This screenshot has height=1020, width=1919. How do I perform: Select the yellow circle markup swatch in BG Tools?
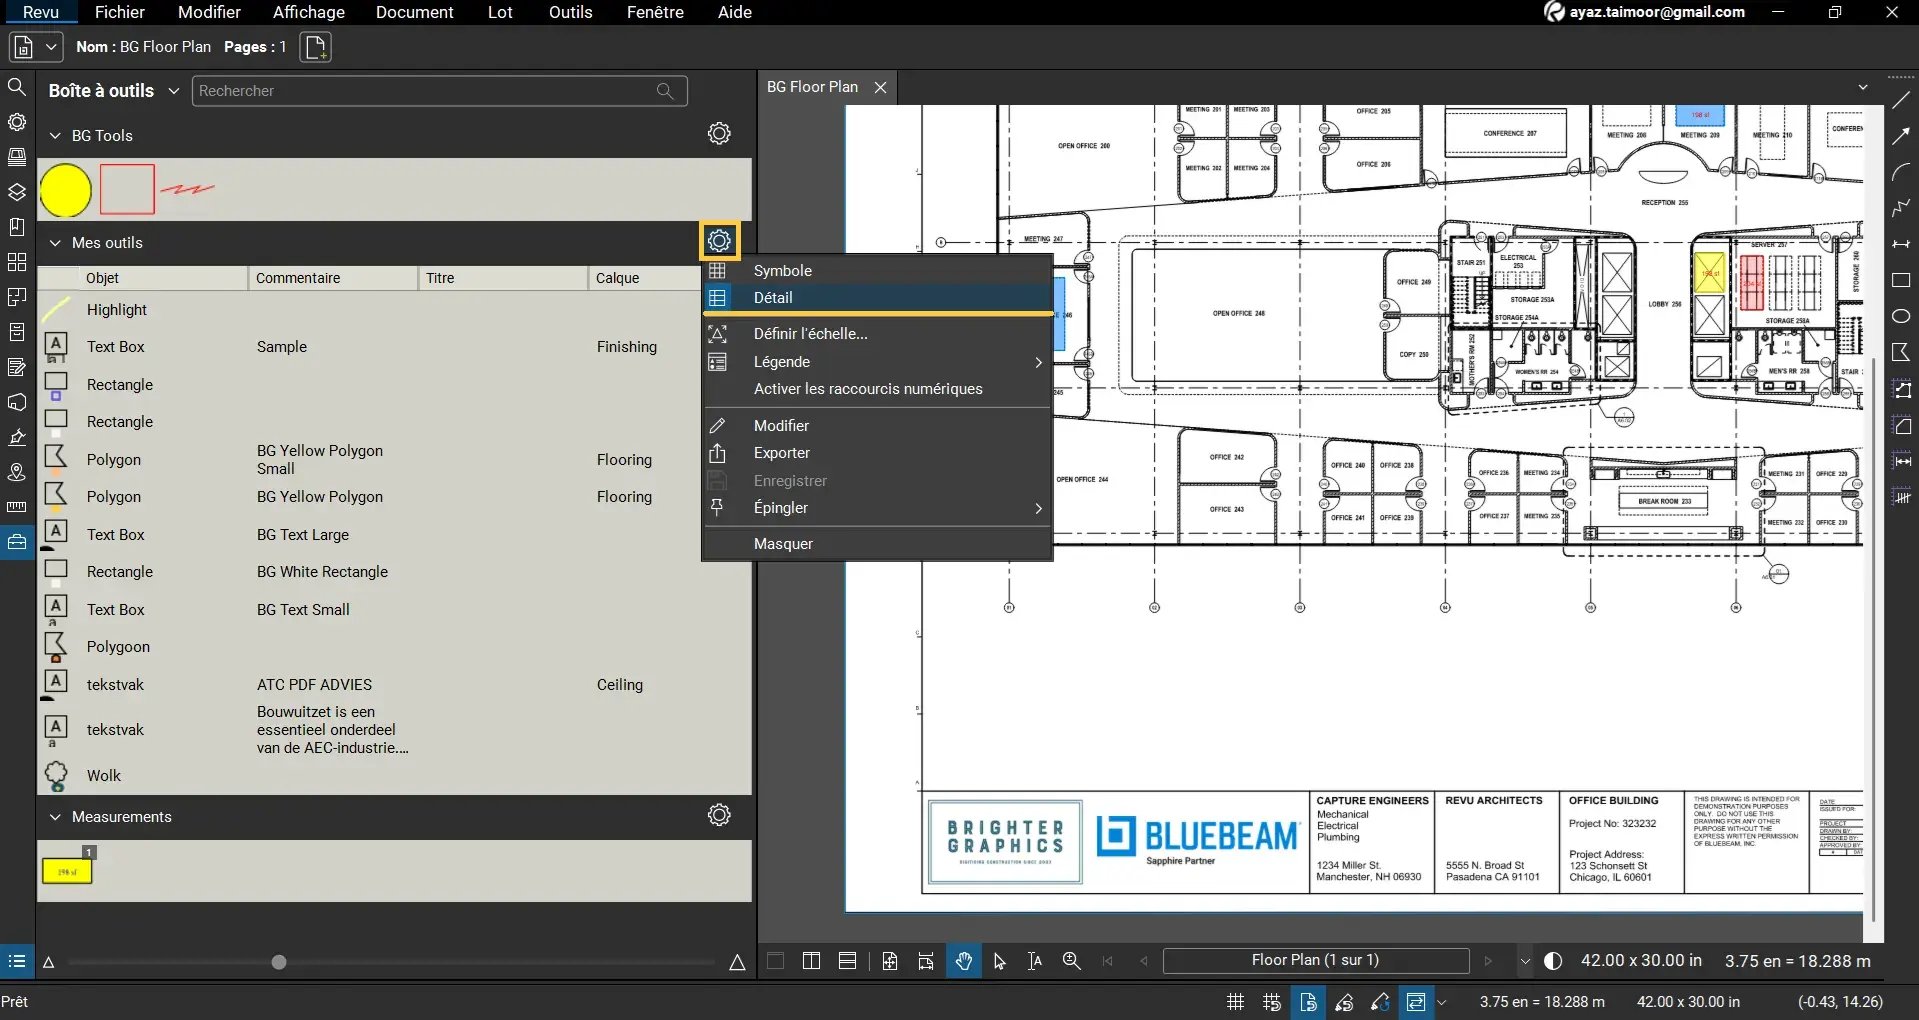[x=65, y=189]
